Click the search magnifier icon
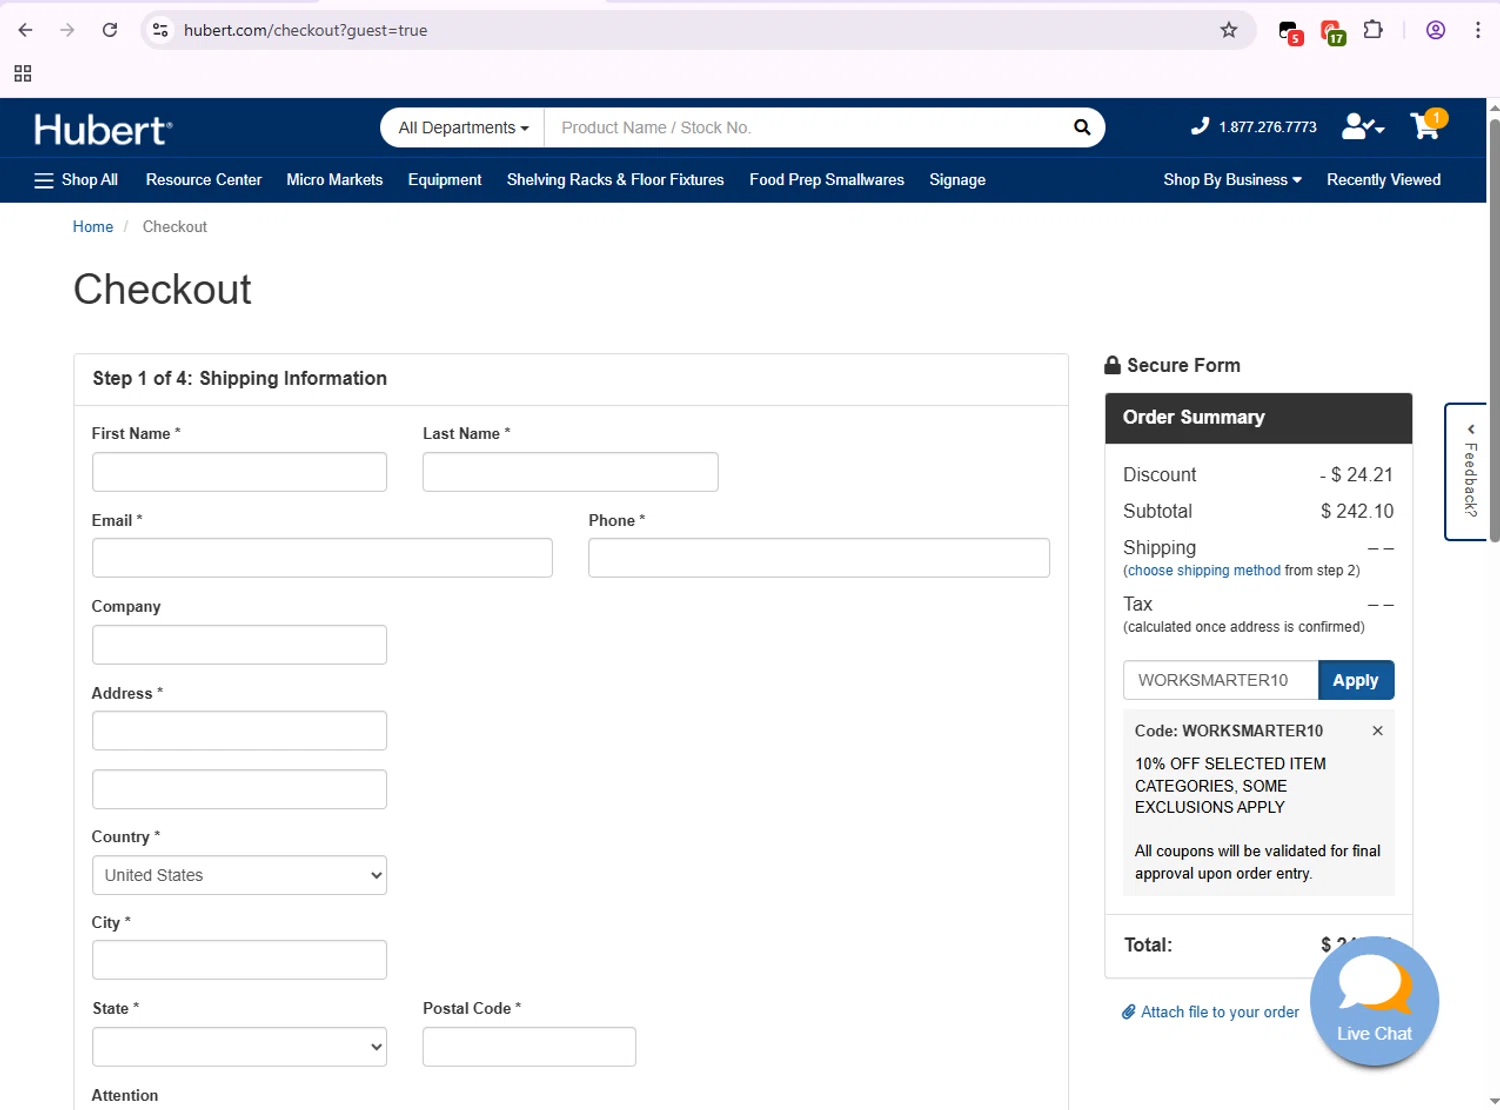 (x=1082, y=127)
